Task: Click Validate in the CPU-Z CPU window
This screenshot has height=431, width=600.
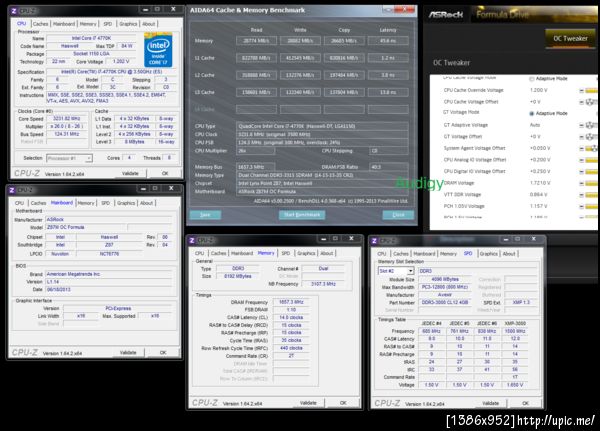Action: [x=130, y=173]
